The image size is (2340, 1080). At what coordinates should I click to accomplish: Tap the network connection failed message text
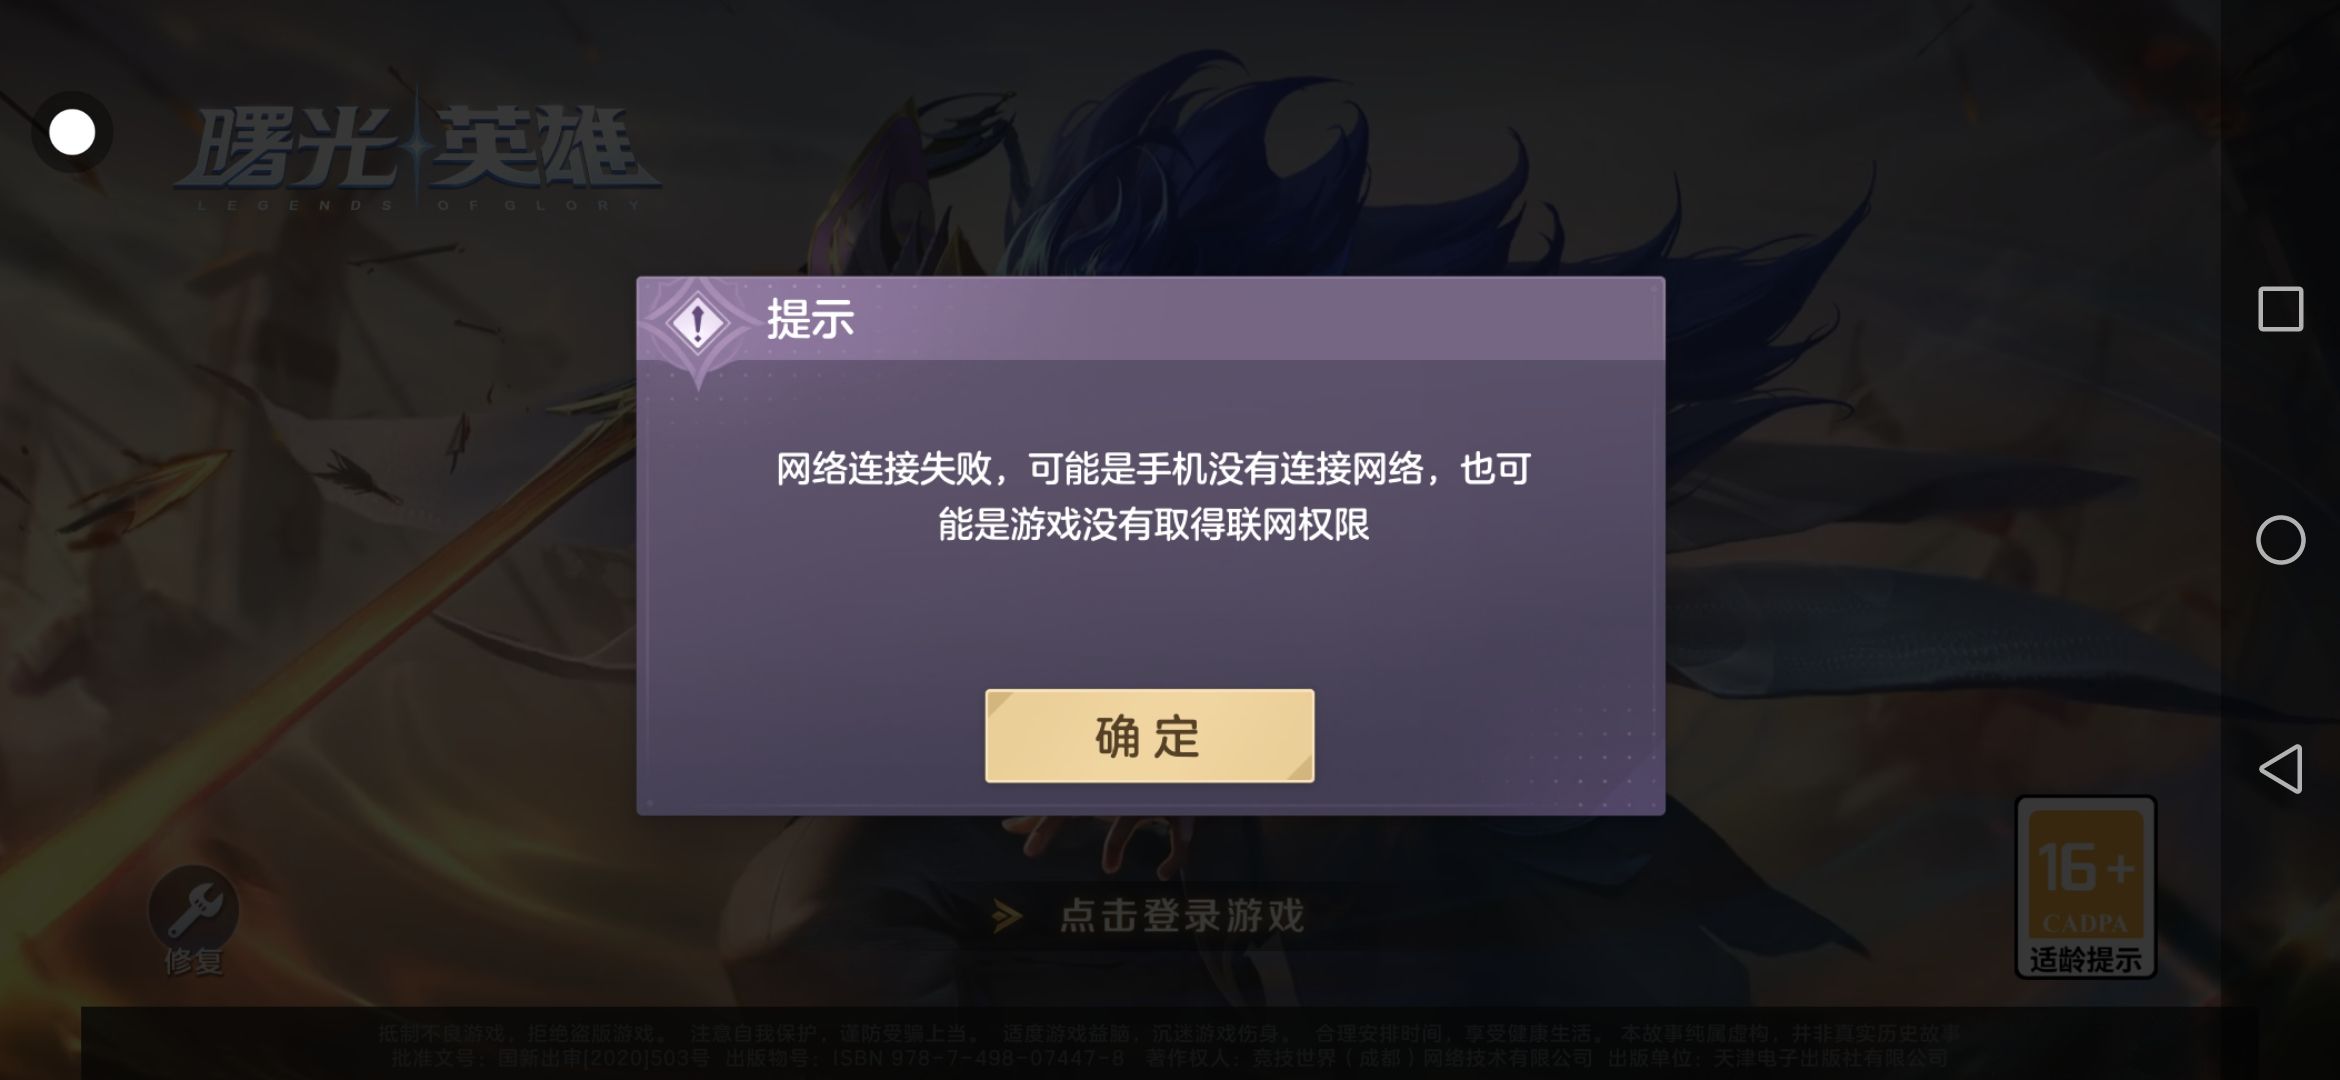pos(1153,496)
